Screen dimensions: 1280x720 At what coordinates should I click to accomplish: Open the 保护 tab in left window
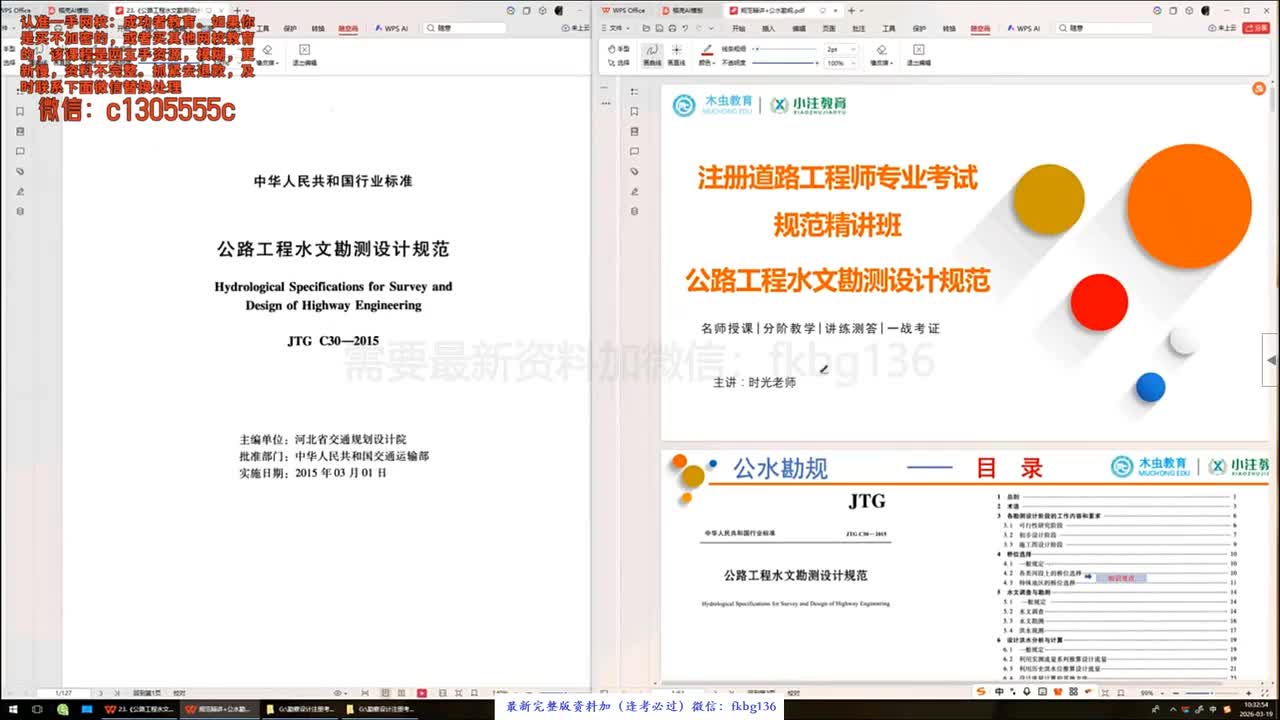coord(290,29)
